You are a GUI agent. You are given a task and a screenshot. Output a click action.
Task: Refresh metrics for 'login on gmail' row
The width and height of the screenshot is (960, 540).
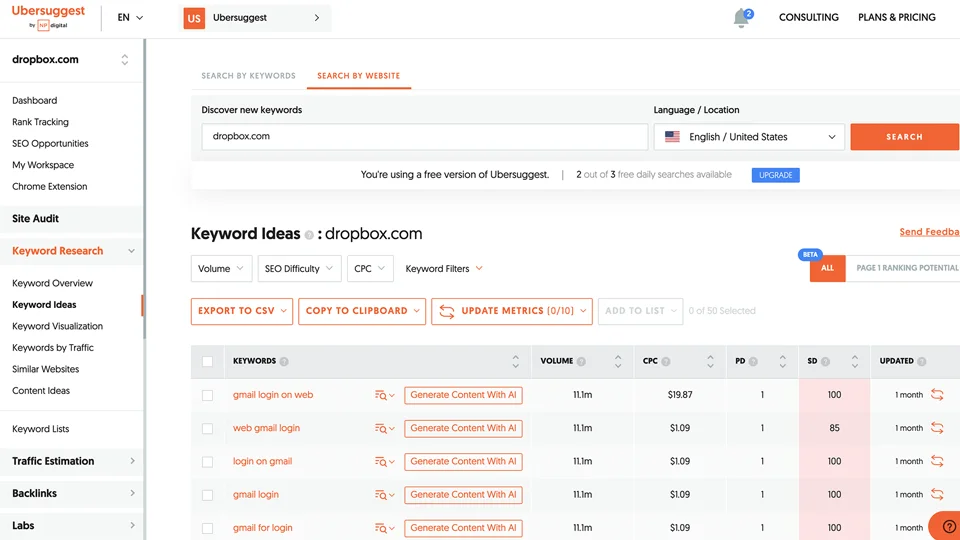(x=937, y=461)
